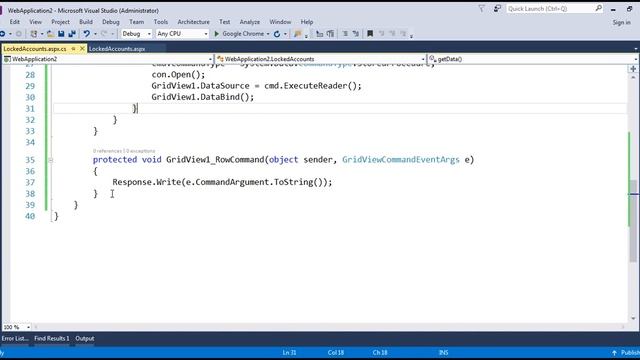The height and width of the screenshot is (360, 640).
Task: Click the Open File folder icon
Action: coord(50,34)
